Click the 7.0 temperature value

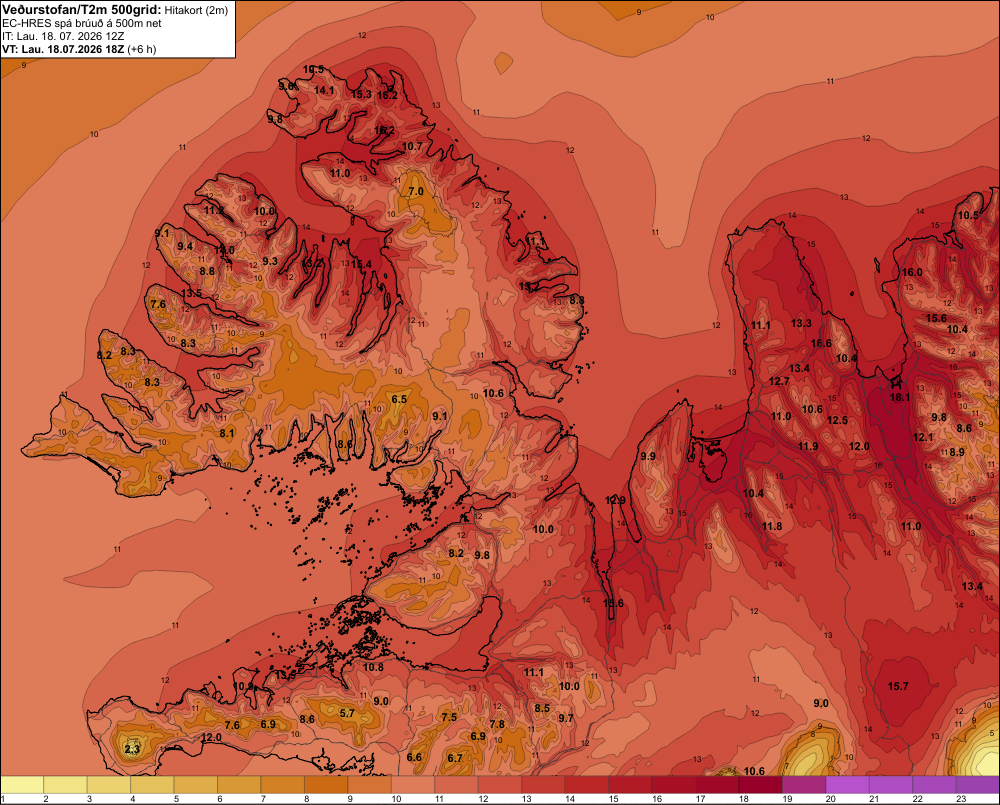coord(416,191)
